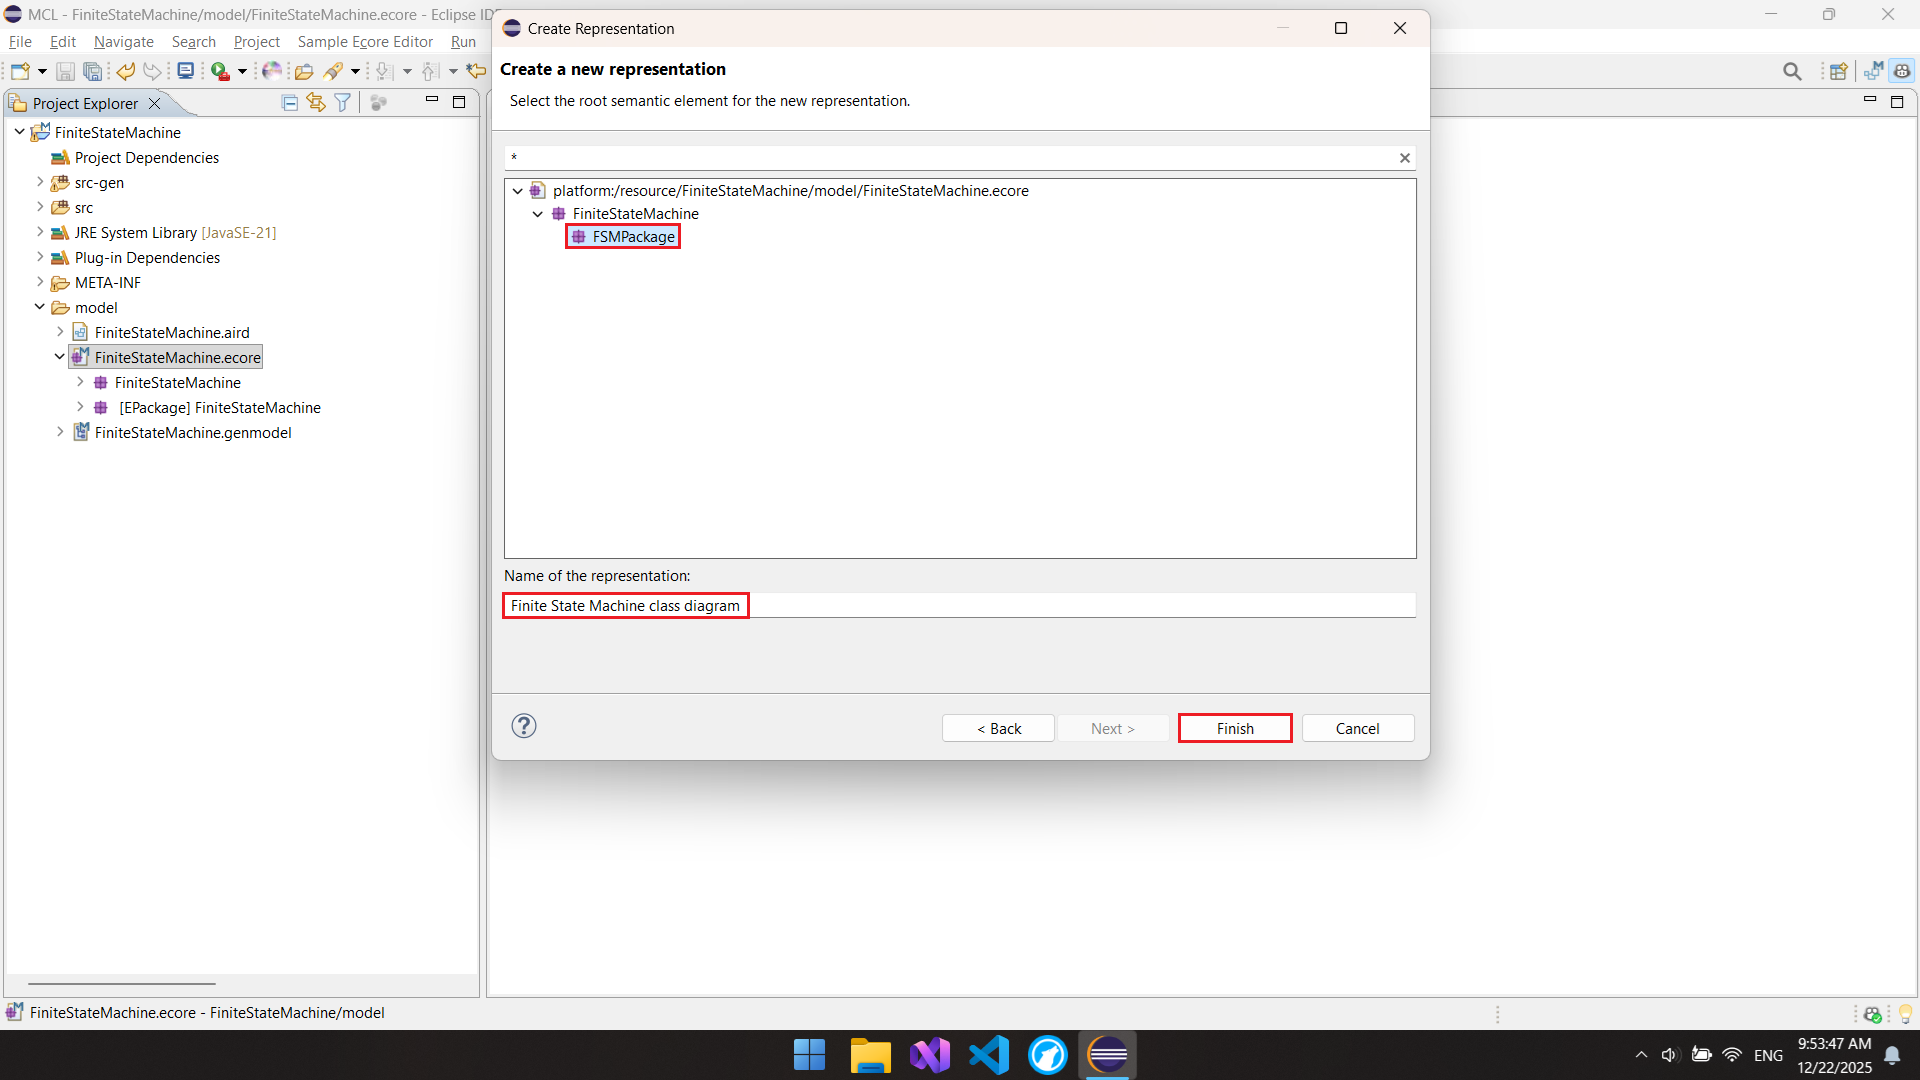
Task: Open the Open Perspective toolbar icon
Action: (1838, 71)
